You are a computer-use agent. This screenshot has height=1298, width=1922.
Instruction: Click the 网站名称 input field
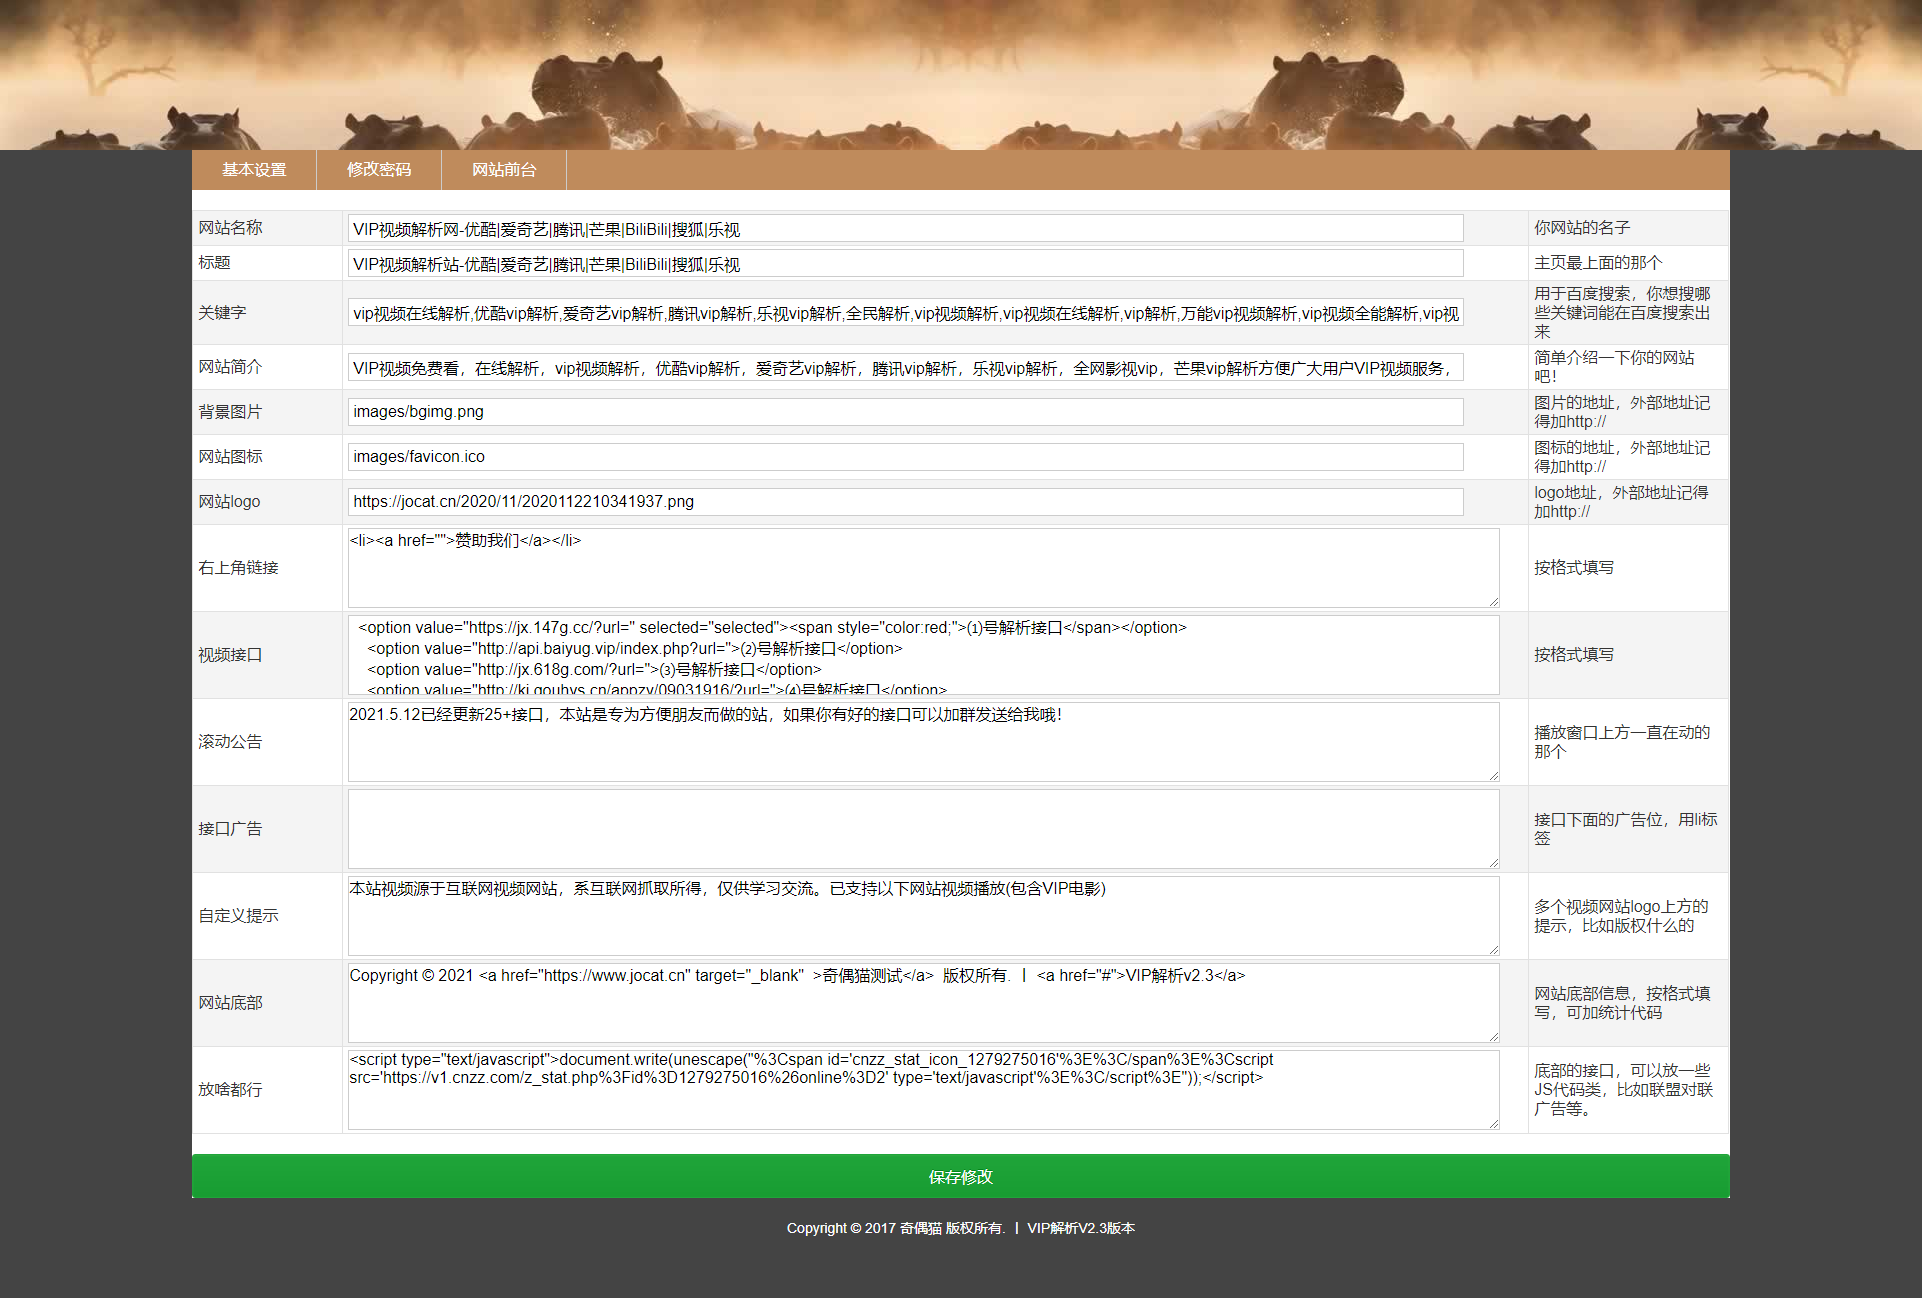[905, 229]
